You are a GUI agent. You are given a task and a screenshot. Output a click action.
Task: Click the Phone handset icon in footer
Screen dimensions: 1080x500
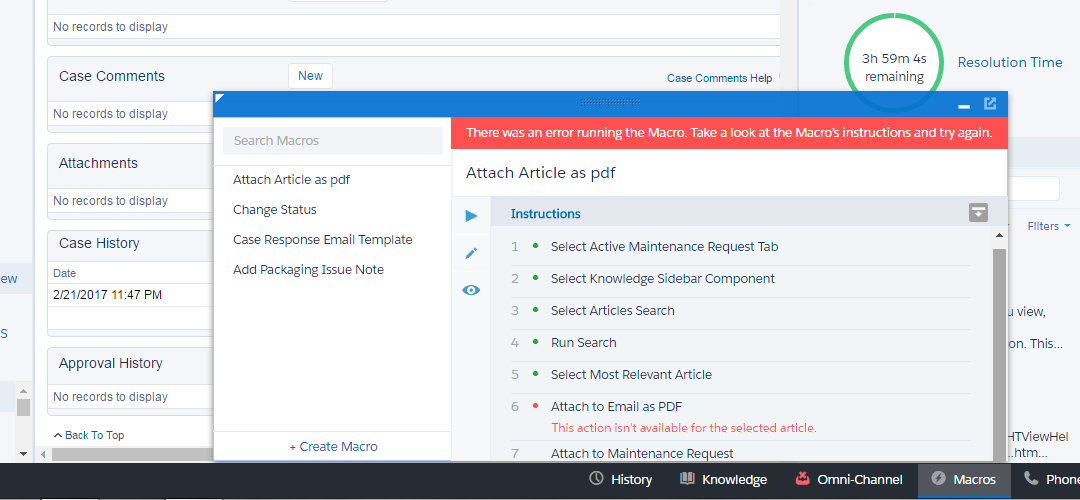[1031, 479]
